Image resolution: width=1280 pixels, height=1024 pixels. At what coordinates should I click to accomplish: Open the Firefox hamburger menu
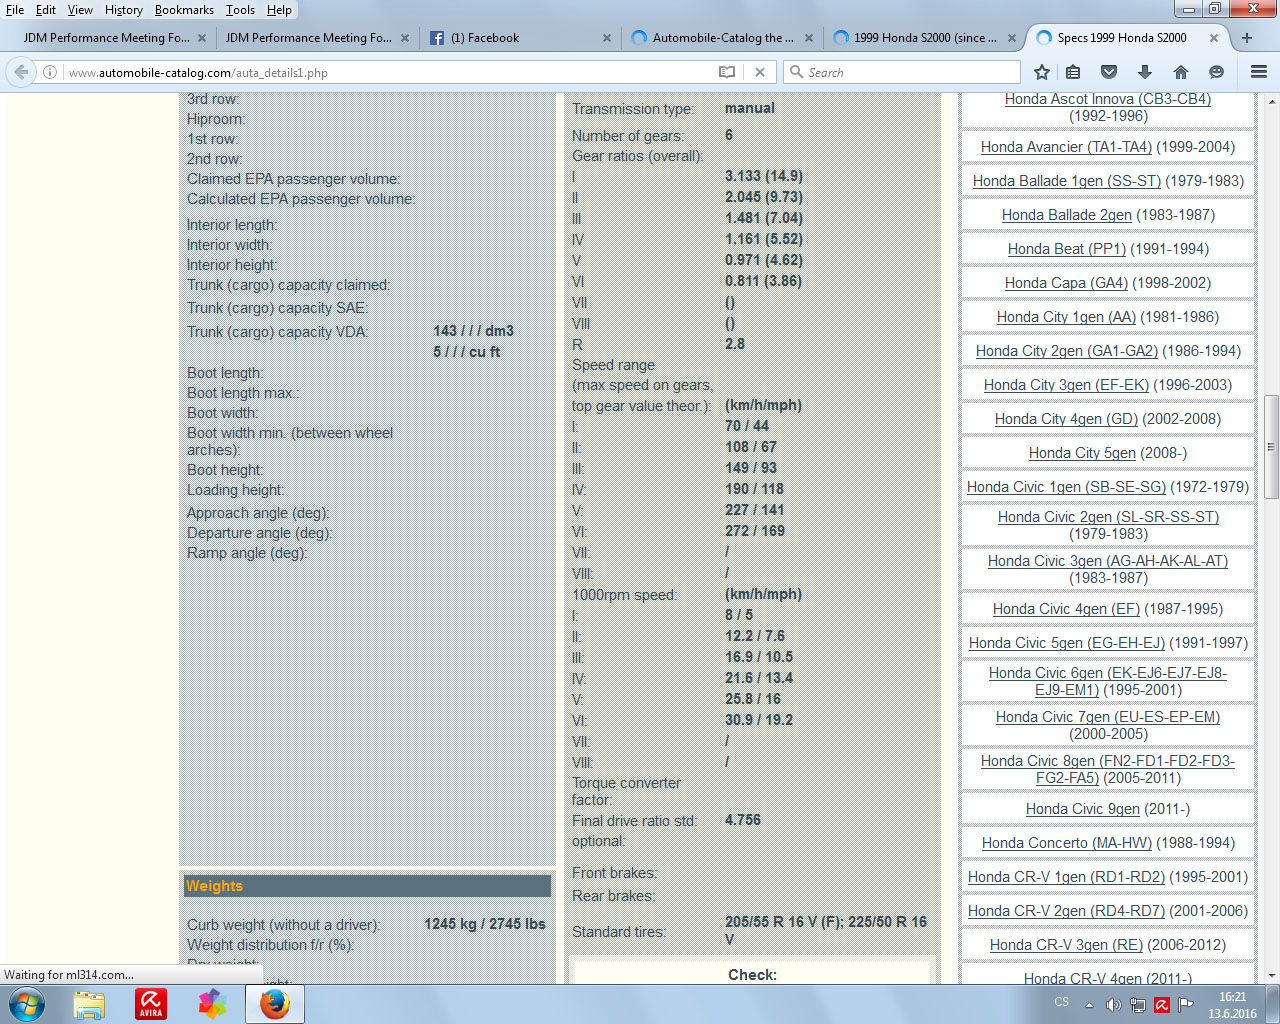[x=1259, y=72]
